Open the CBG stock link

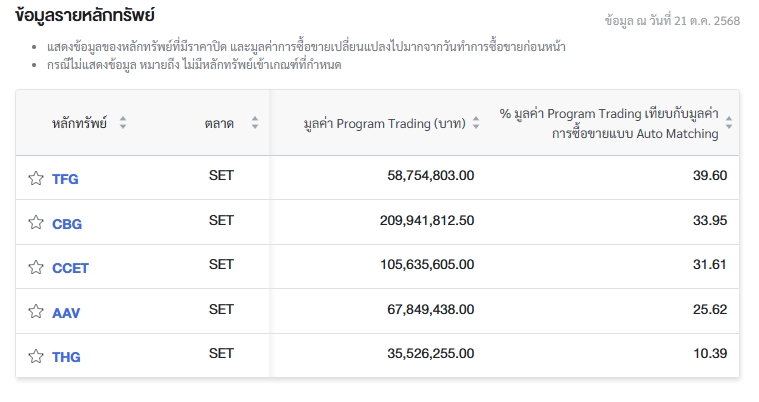pyautogui.click(x=67, y=224)
